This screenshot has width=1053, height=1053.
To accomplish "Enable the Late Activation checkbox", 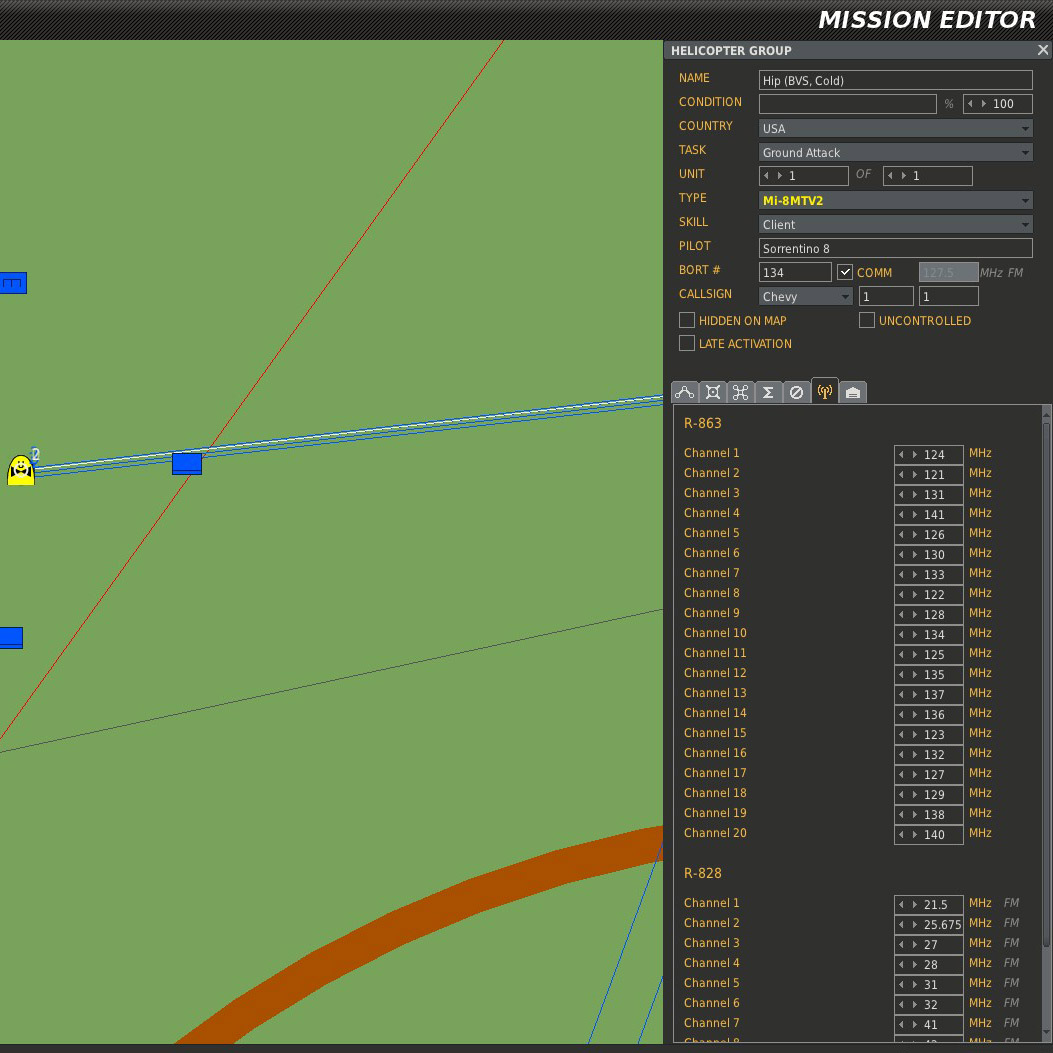I will click(687, 343).
